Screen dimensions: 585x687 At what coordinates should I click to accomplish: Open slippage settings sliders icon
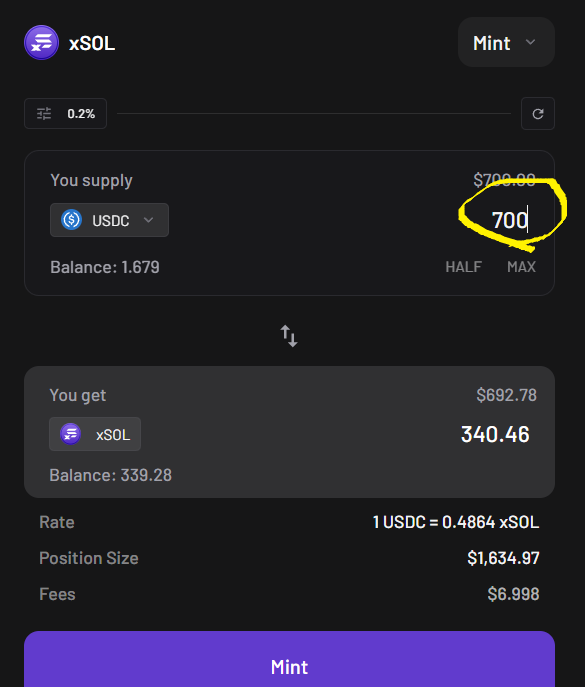[x=44, y=114]
